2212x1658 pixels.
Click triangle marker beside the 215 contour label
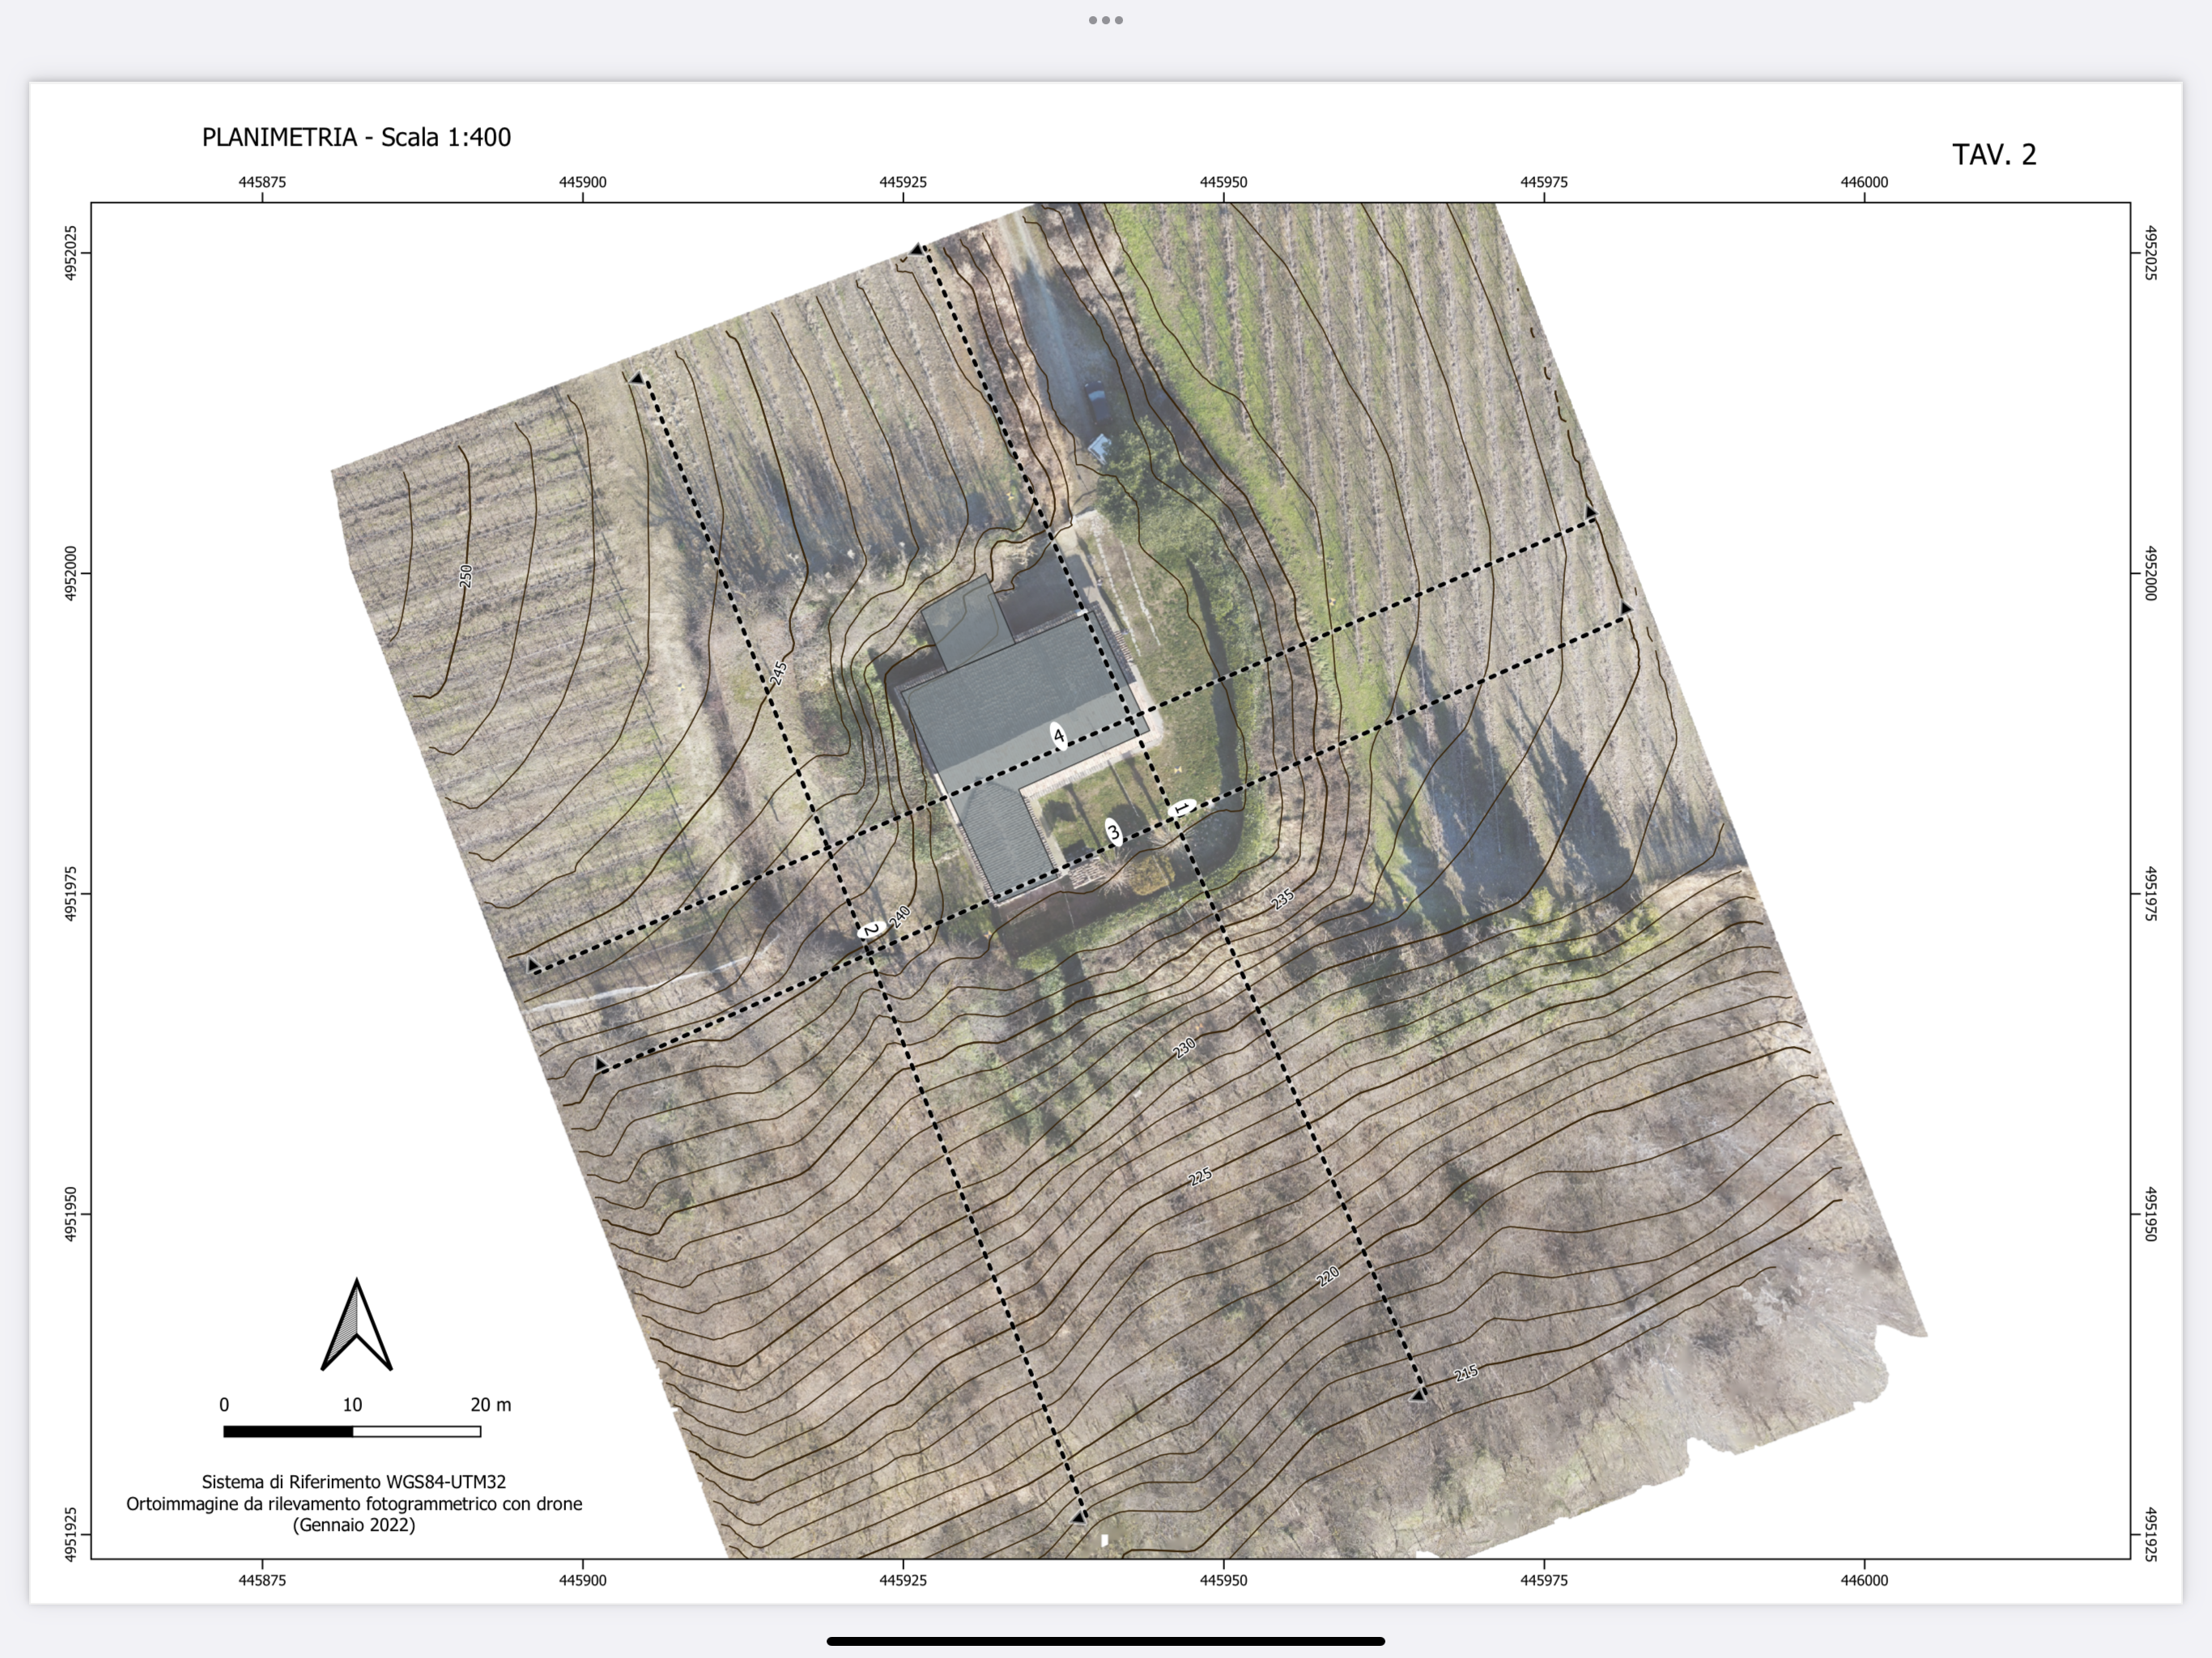tap(1418, 1395)
